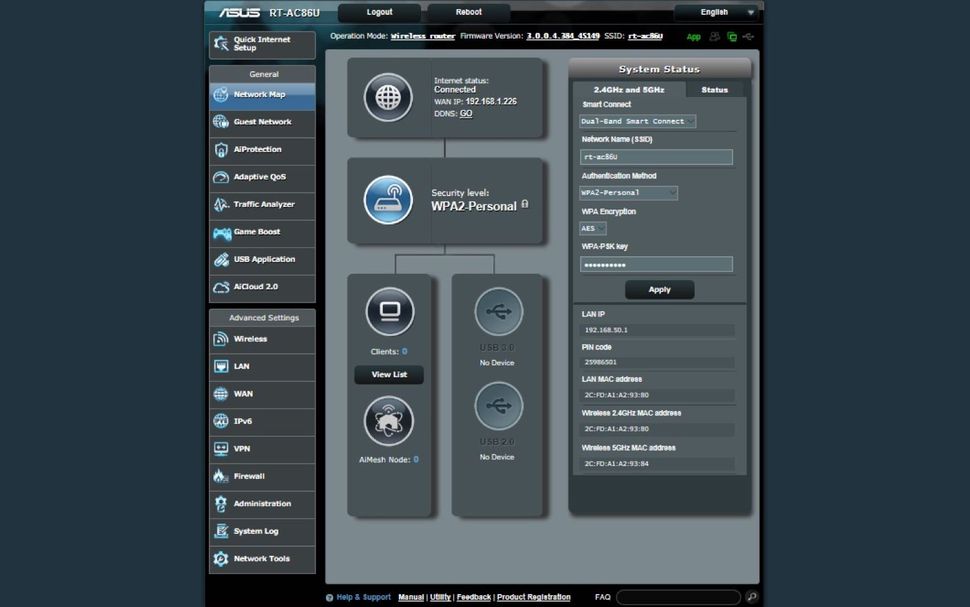
Task: Select the USB 3.0 port icon
Action: point(499,311)
